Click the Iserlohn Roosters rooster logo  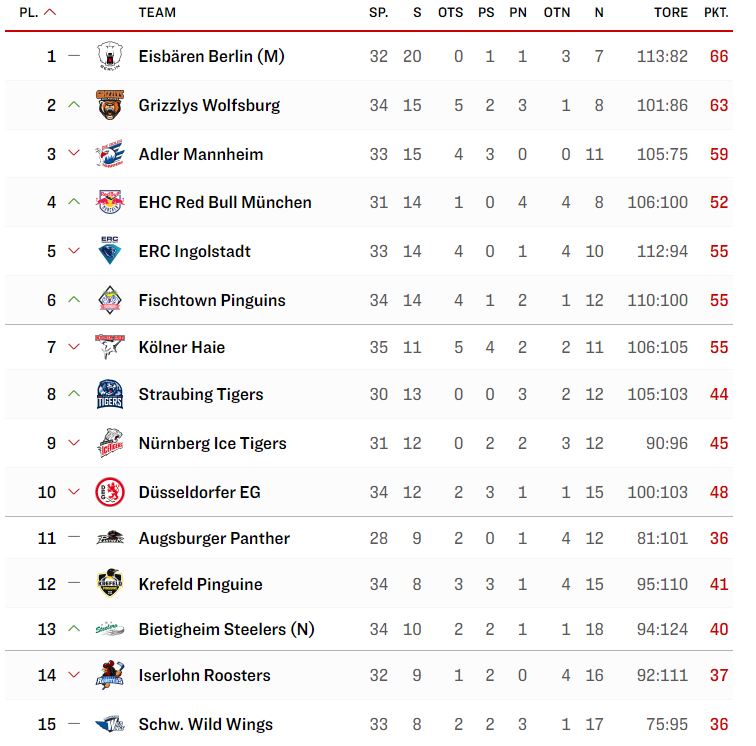(x=110, y=675)
